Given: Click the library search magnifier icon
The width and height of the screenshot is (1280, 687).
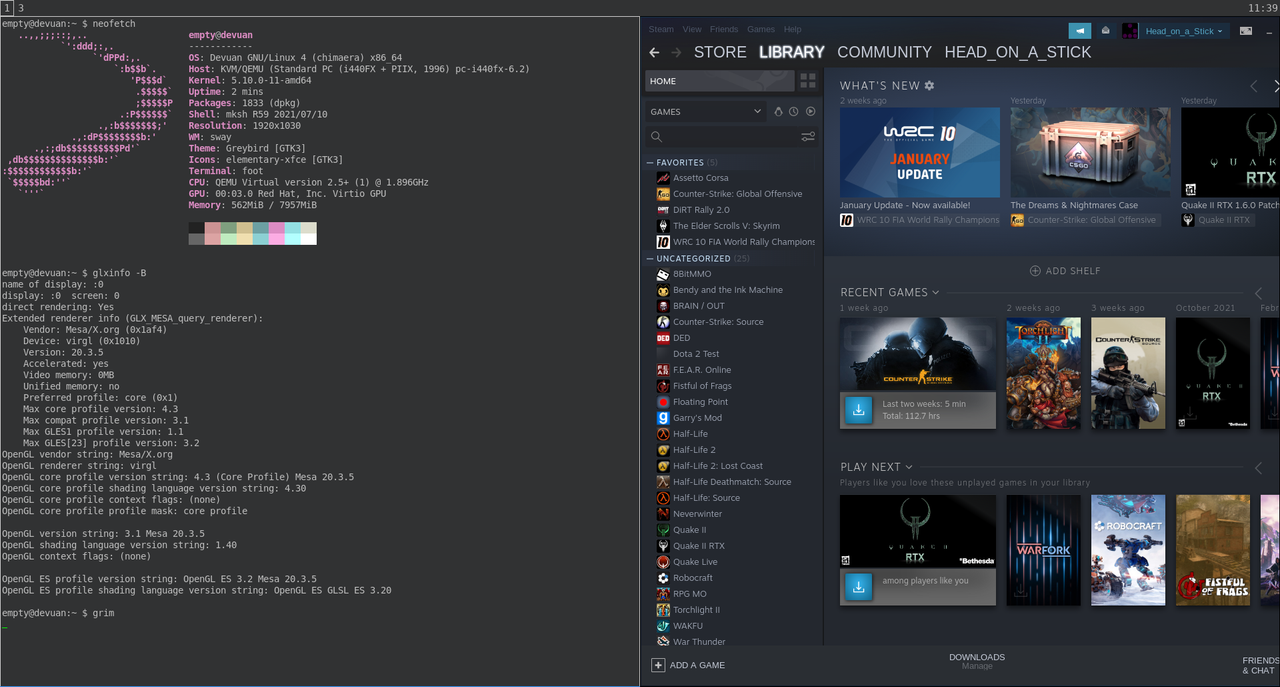Looking at the screenshot, I should [x=657, y=137].
